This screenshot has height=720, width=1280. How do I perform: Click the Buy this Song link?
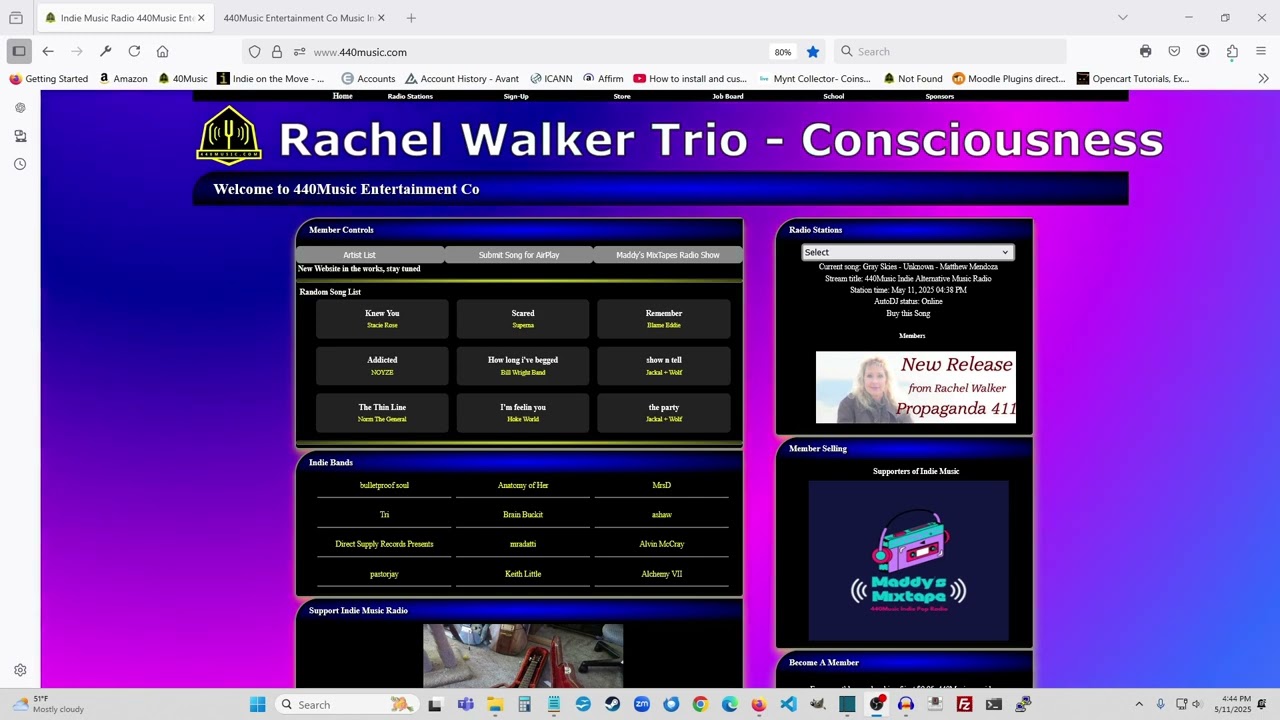click(908, 313)
